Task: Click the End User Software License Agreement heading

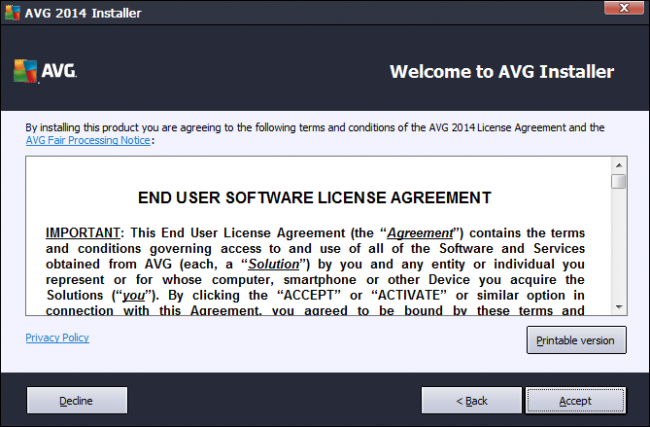Action: point(314,197)
